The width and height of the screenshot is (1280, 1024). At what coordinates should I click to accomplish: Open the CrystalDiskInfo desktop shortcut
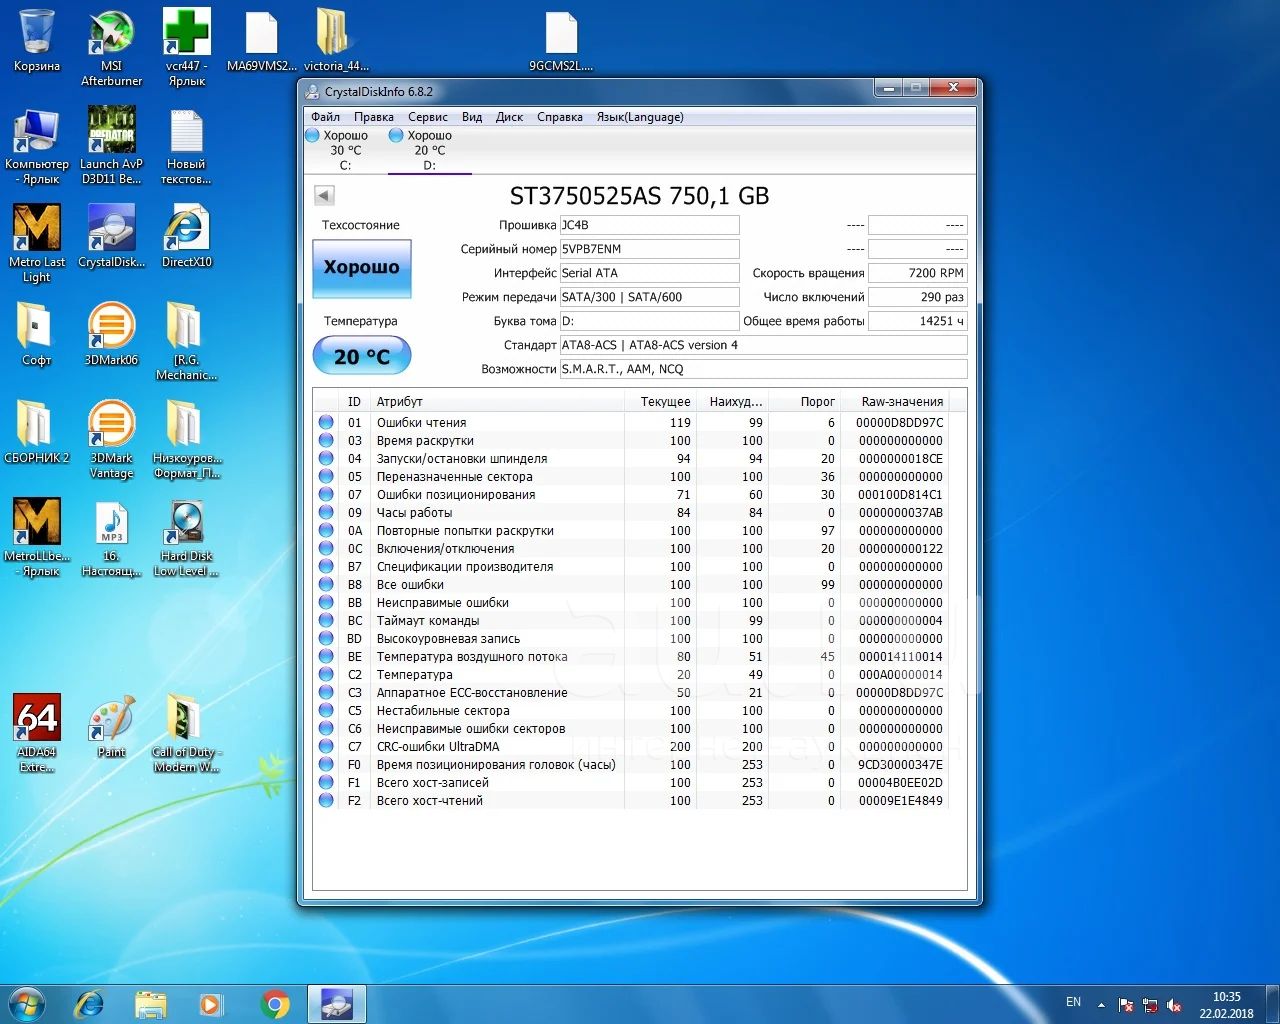pyautogui.click(x=111, y=237)
